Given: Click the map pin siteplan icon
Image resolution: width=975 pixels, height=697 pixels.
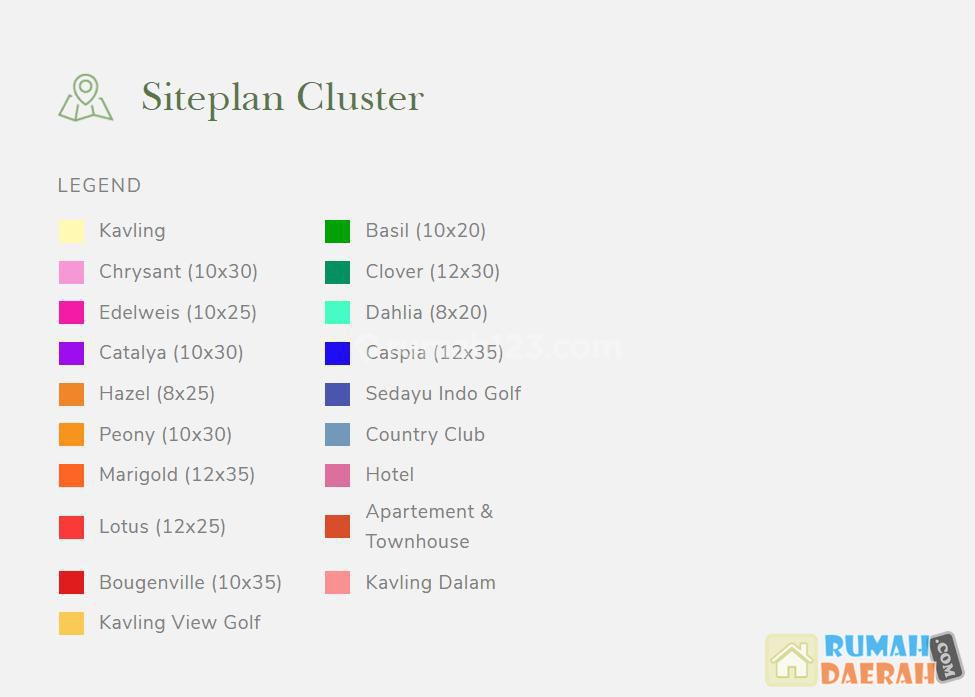Looking at the screenshot, I should [x=86, y=98].
